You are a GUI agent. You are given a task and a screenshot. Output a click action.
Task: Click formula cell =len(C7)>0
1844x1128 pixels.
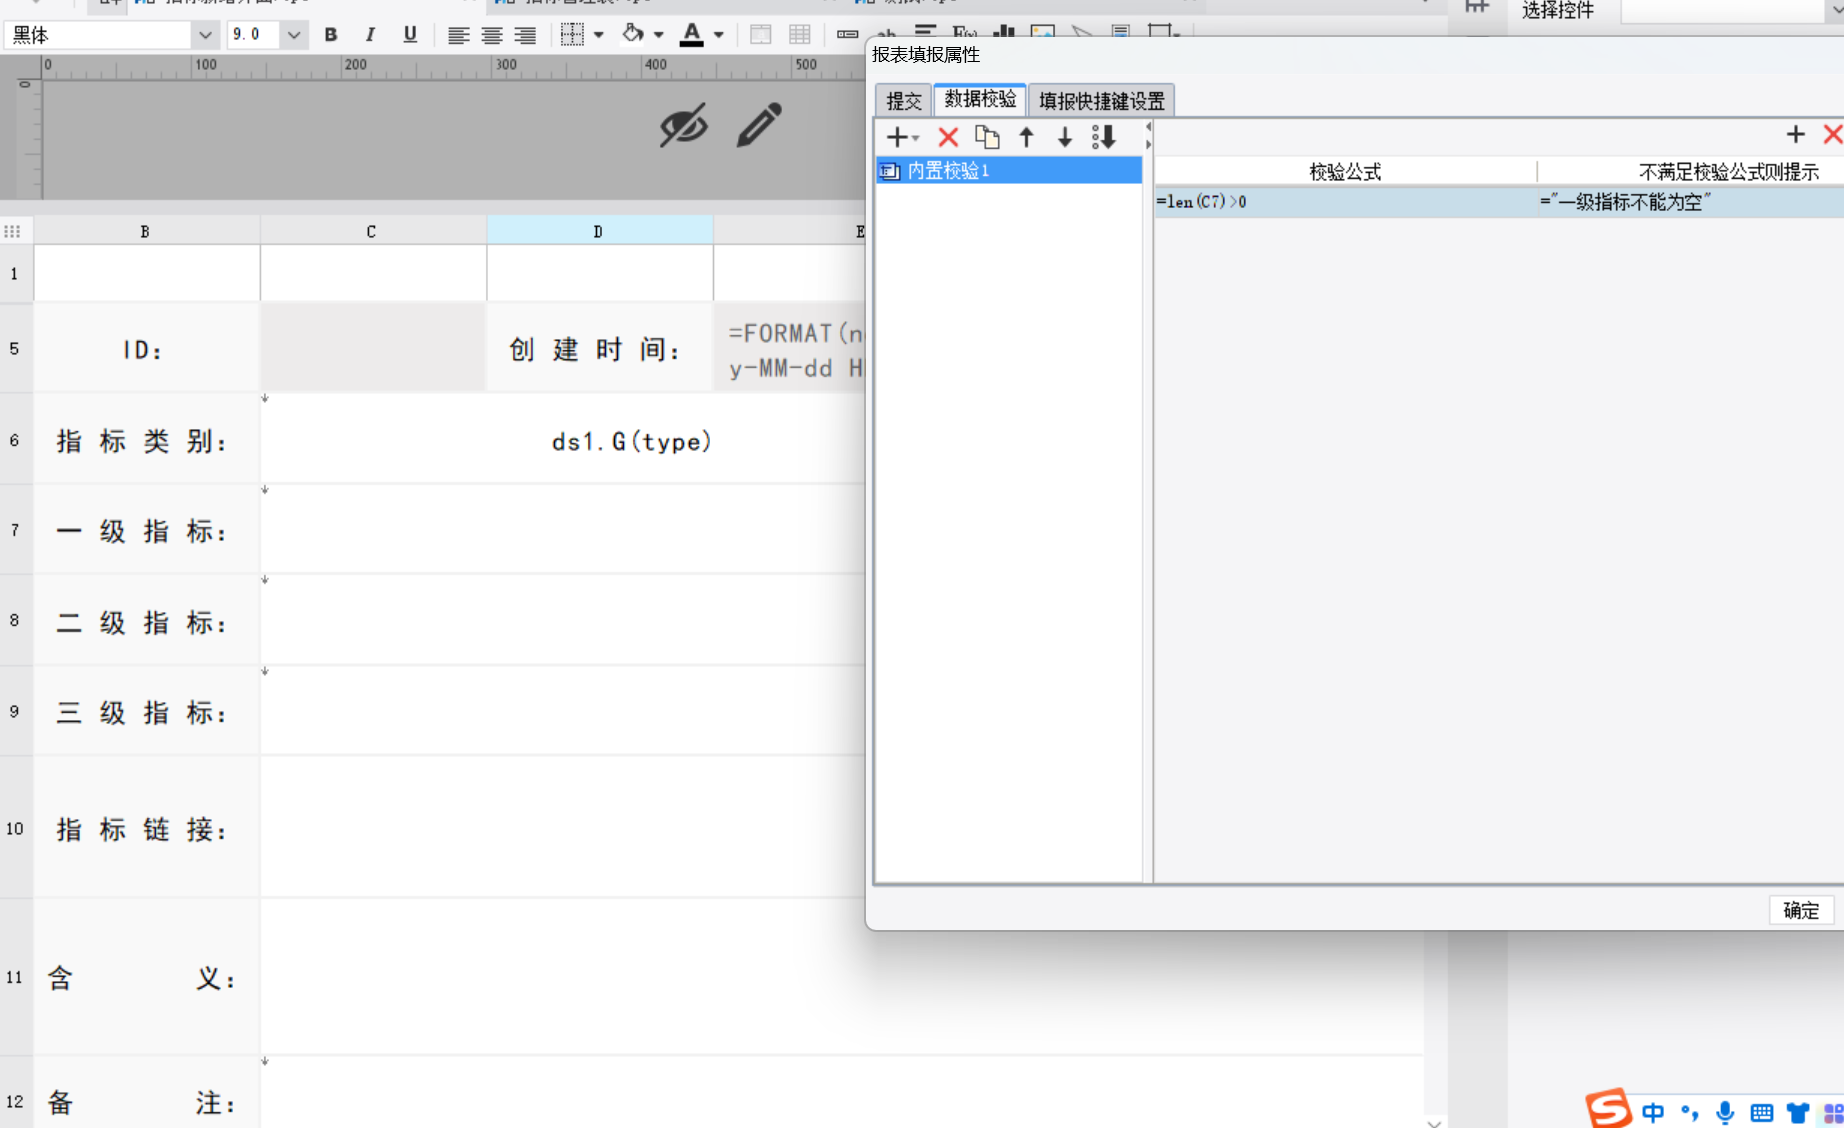coord(1345,202)
